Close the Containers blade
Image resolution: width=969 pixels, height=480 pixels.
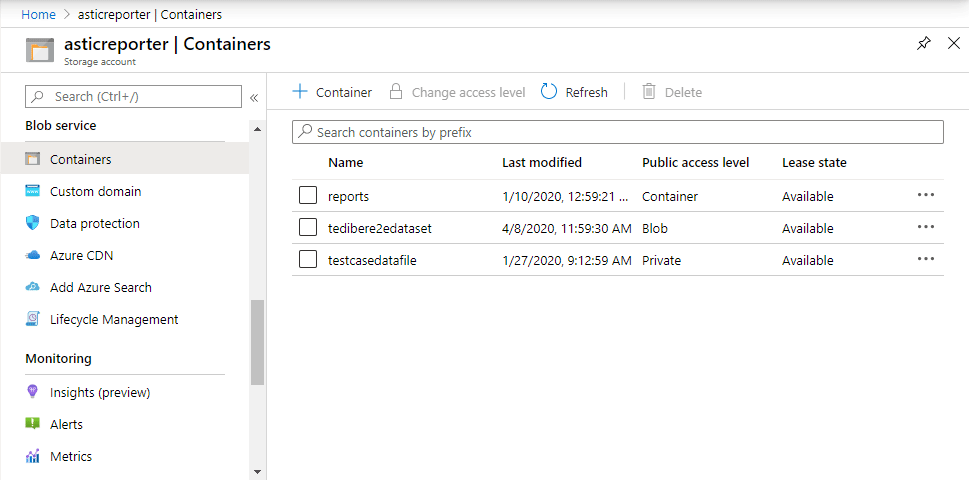[954, 43]
